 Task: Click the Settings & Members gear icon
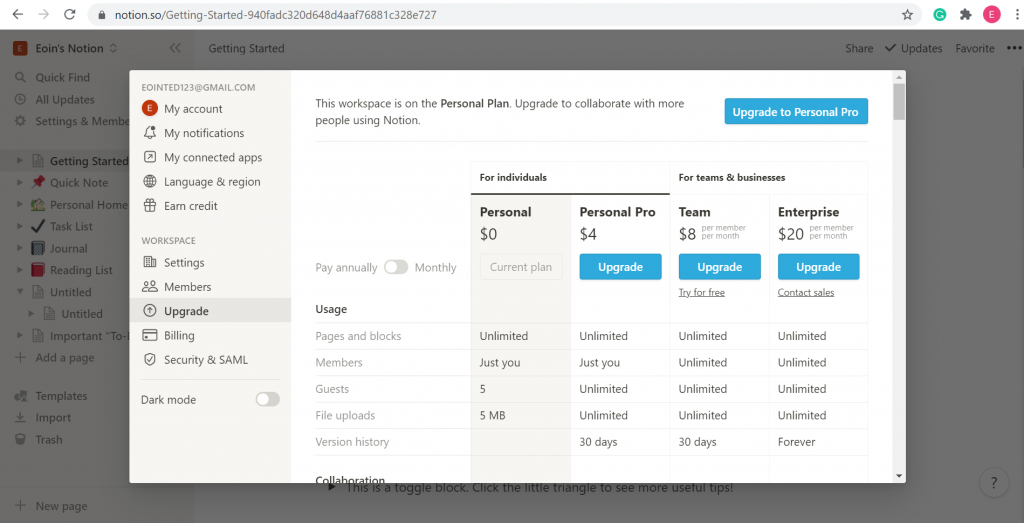point(21,121)
